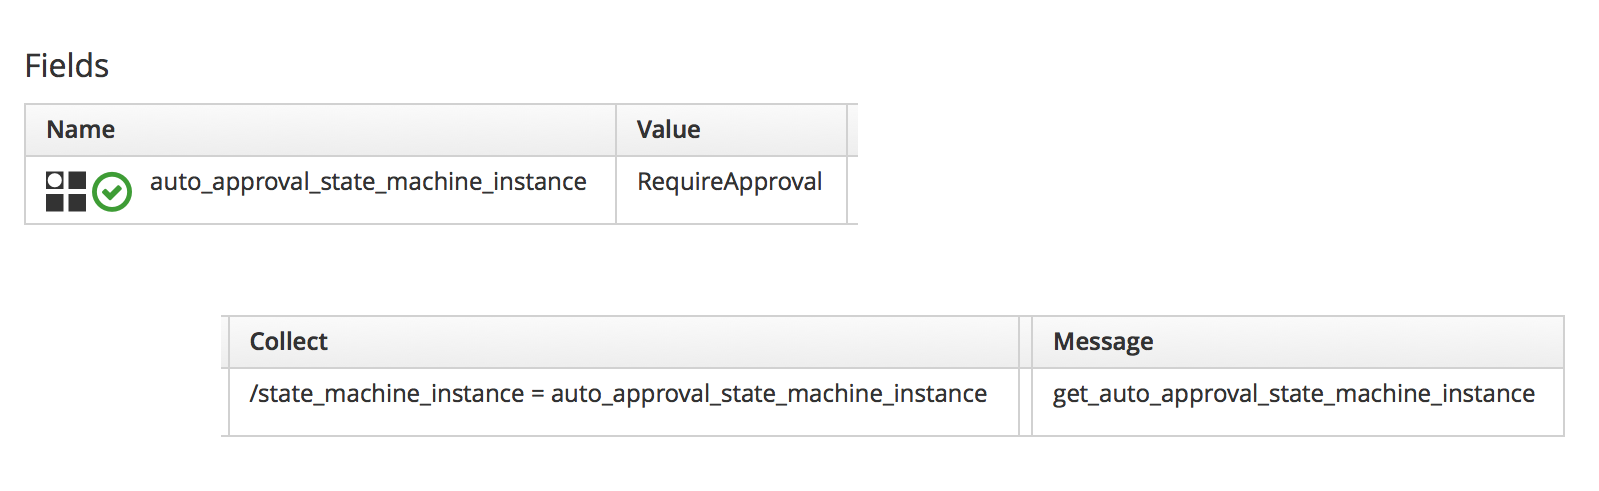Click the divider between Collect and Message headers
This screenshot has width=1599, height=491.
pyautogui.click(x=1025, y=342)
